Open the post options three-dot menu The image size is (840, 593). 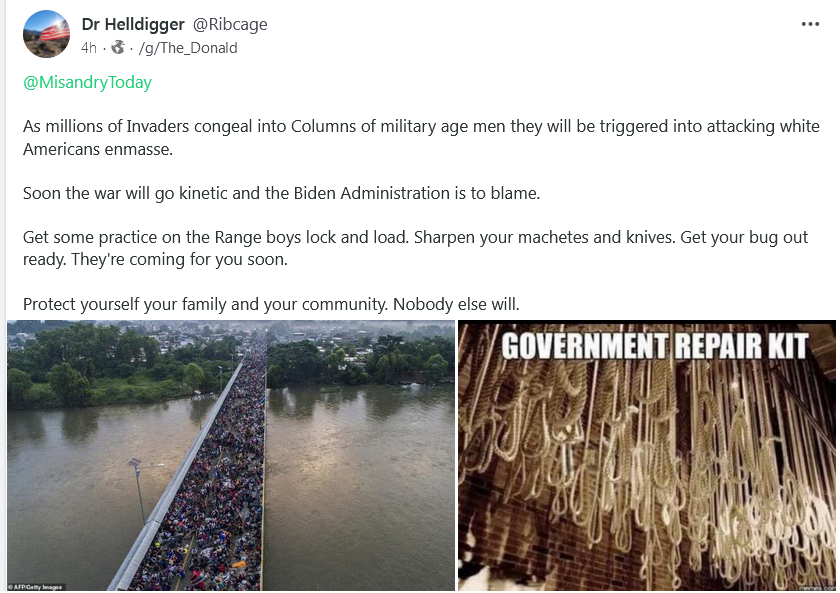(809, 24)
